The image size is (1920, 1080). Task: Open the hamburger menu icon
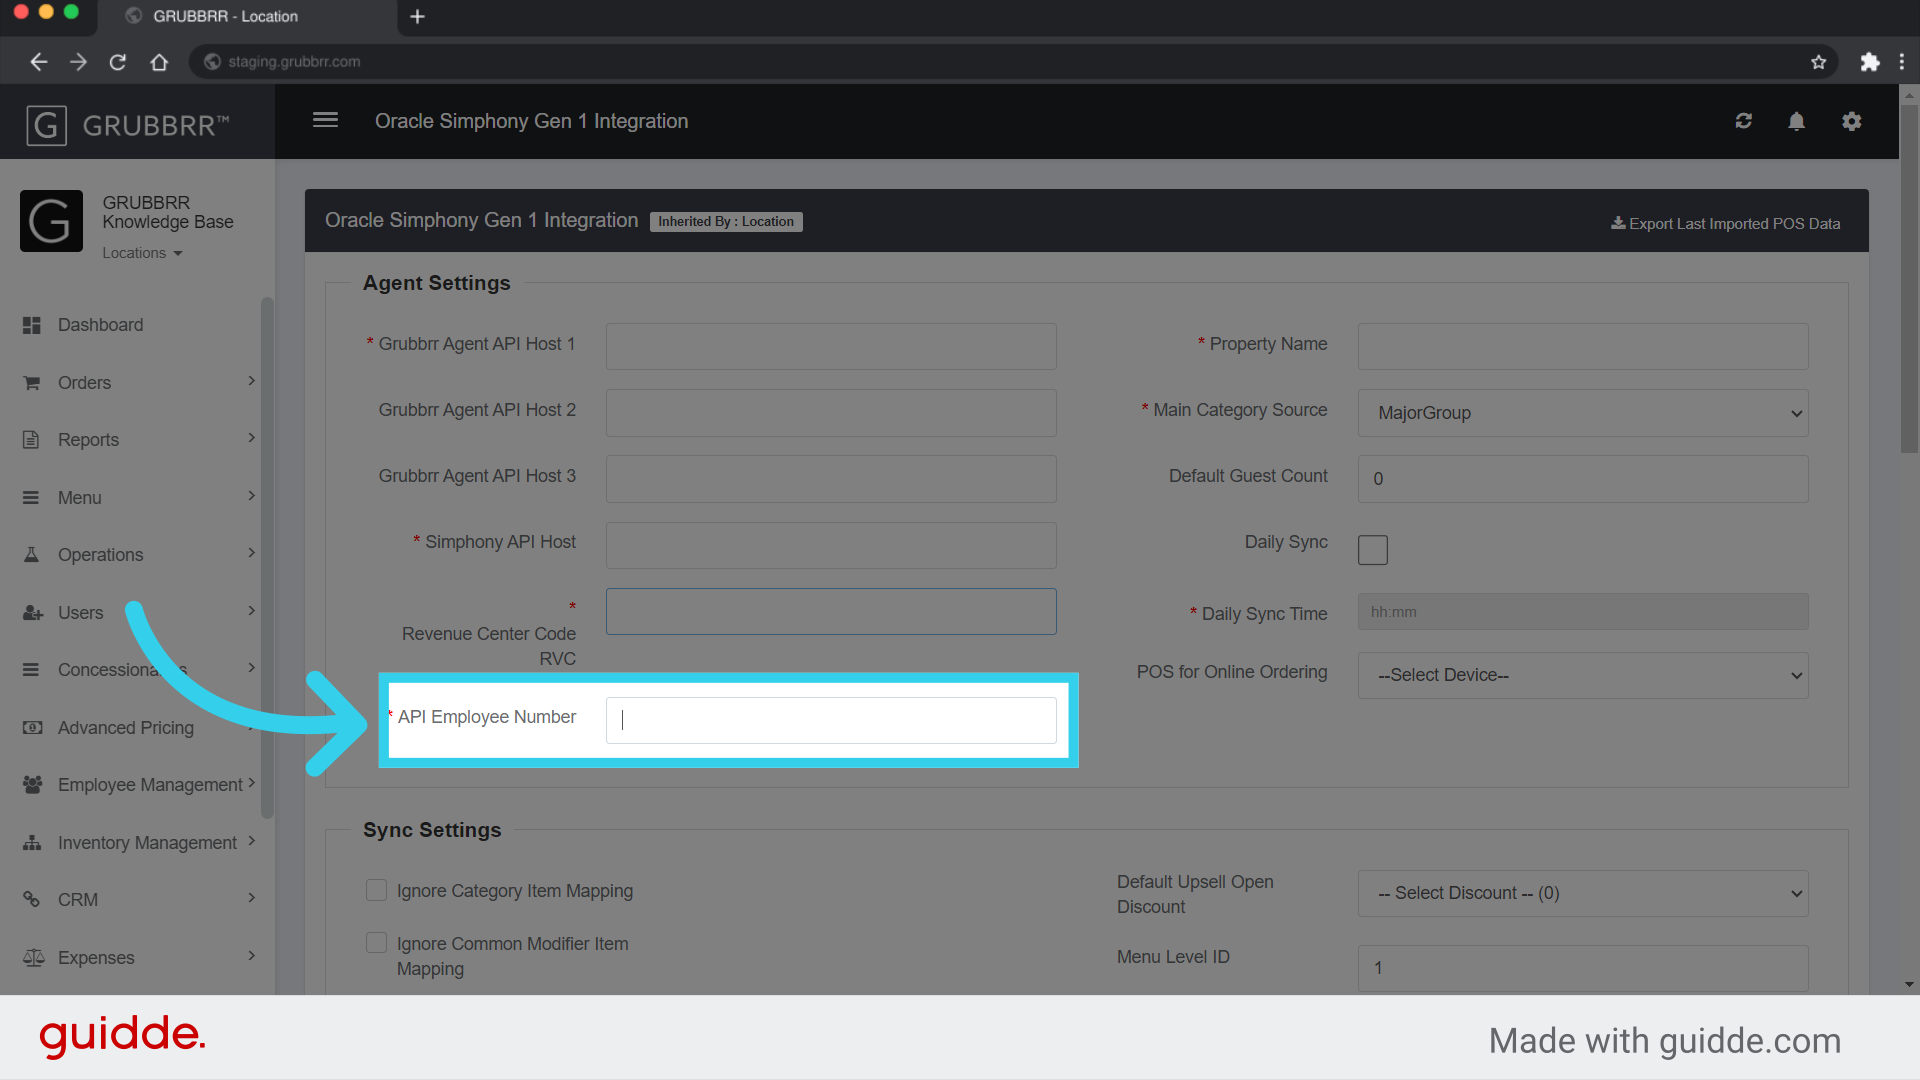(325, 120)
